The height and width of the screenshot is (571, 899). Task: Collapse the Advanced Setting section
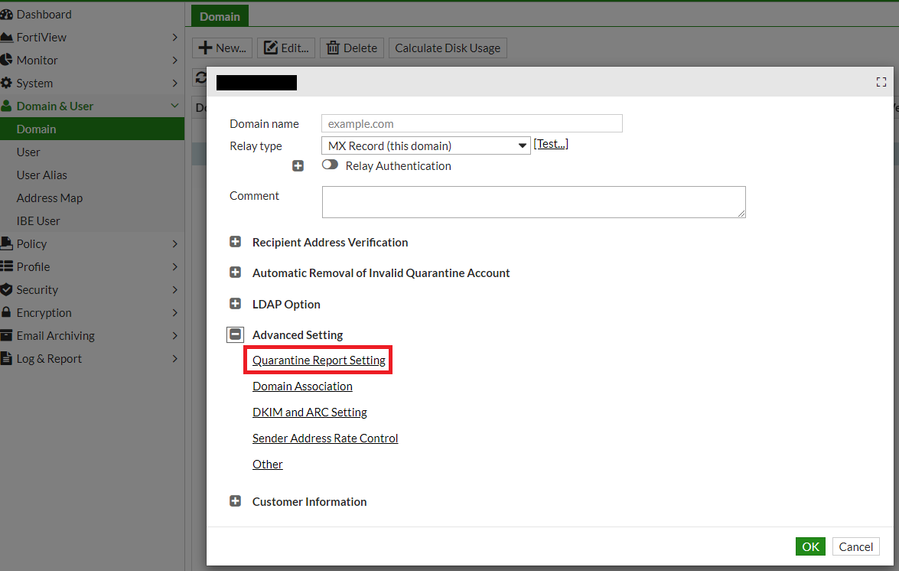(236, 335)
